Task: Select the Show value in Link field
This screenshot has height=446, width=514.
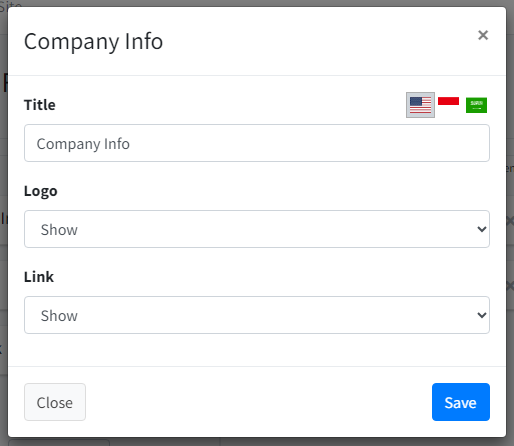Action: 59,316
